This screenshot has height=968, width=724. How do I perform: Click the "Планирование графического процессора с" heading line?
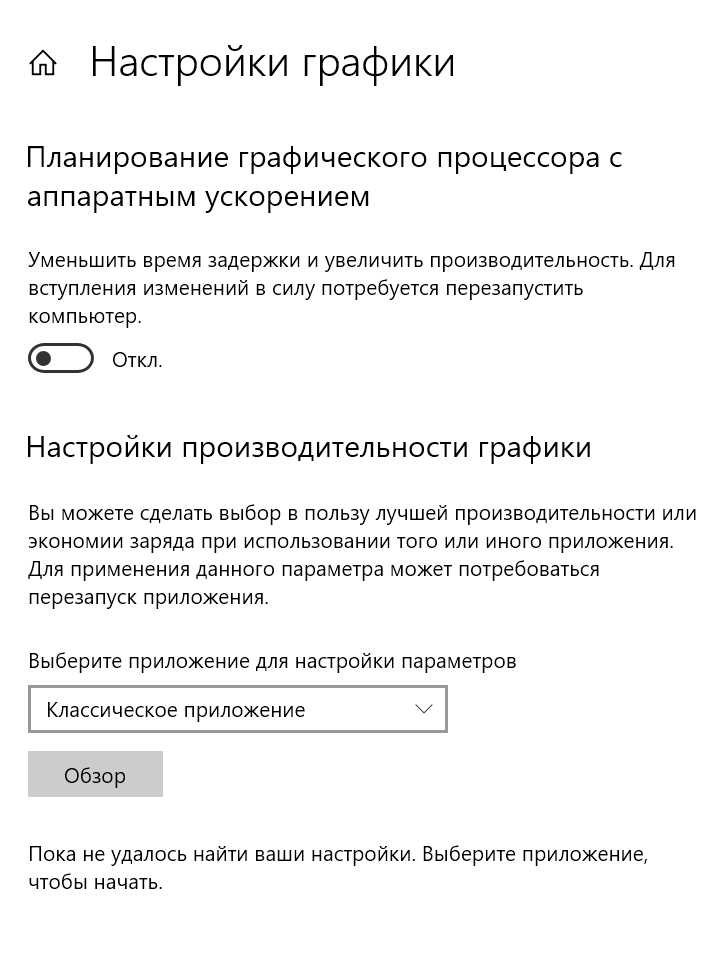pos(325,158)
